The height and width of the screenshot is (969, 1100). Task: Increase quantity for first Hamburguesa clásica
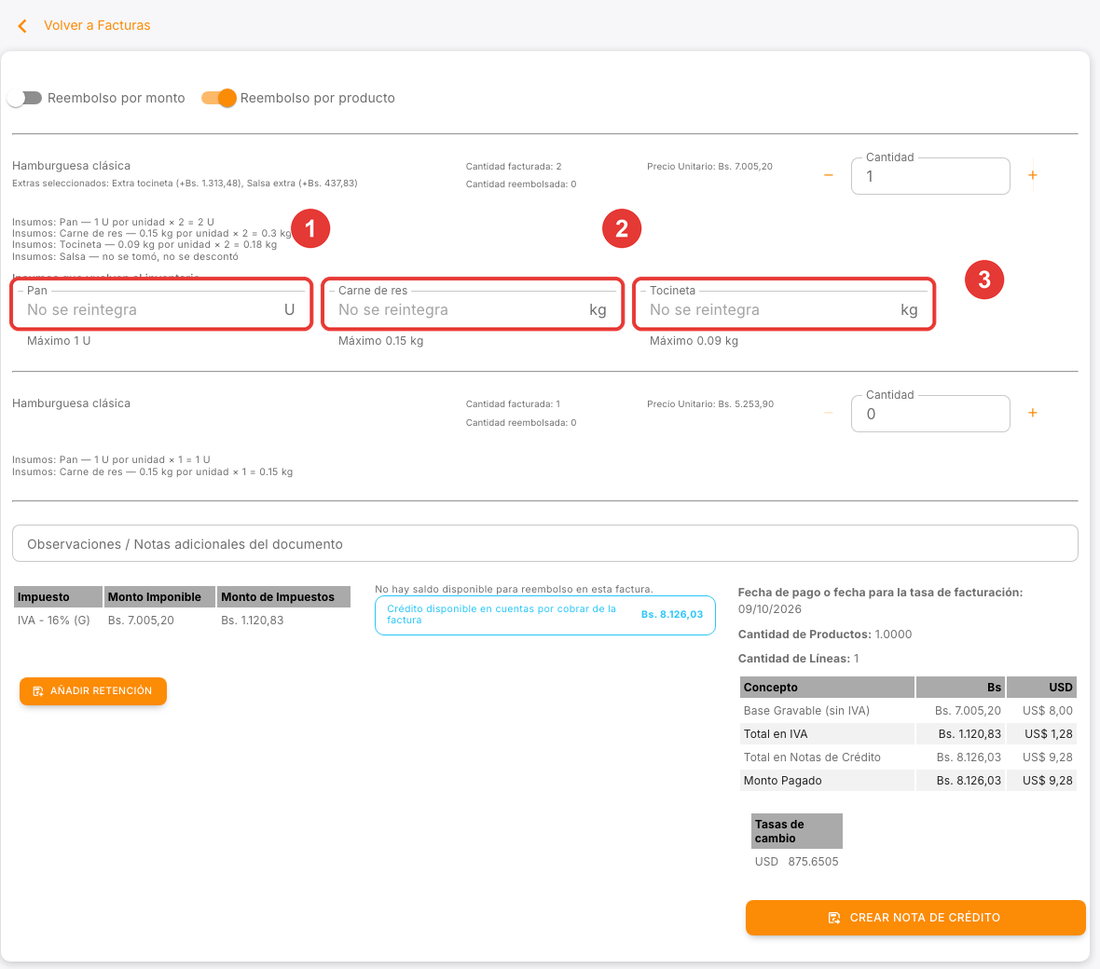point(1033,175)
